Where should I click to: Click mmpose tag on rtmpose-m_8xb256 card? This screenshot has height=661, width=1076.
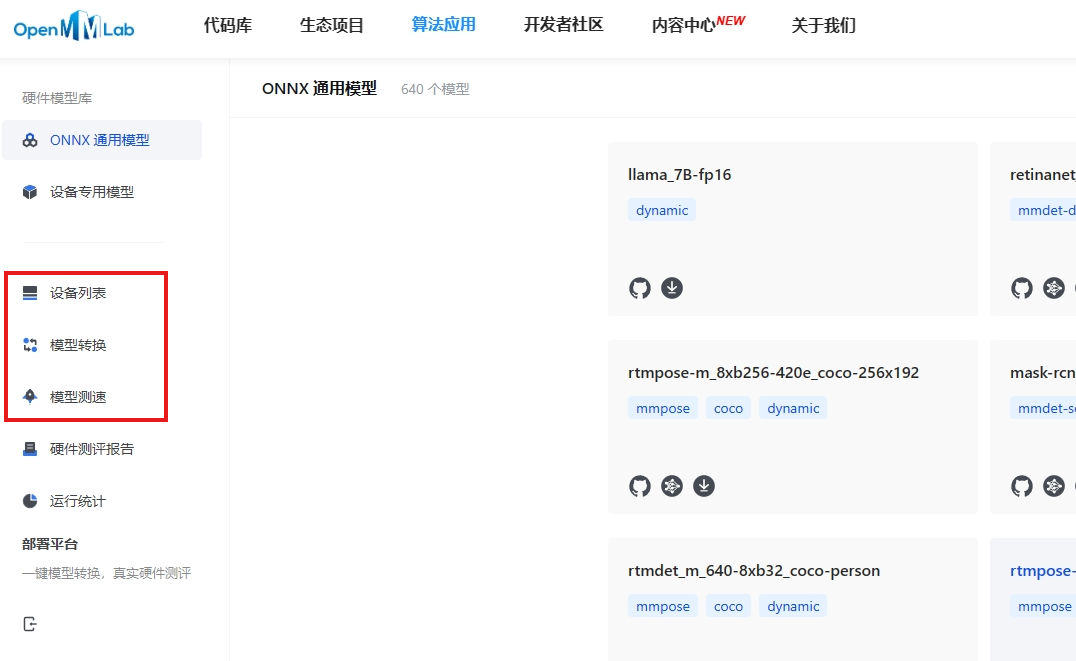(x=663, y=408)
